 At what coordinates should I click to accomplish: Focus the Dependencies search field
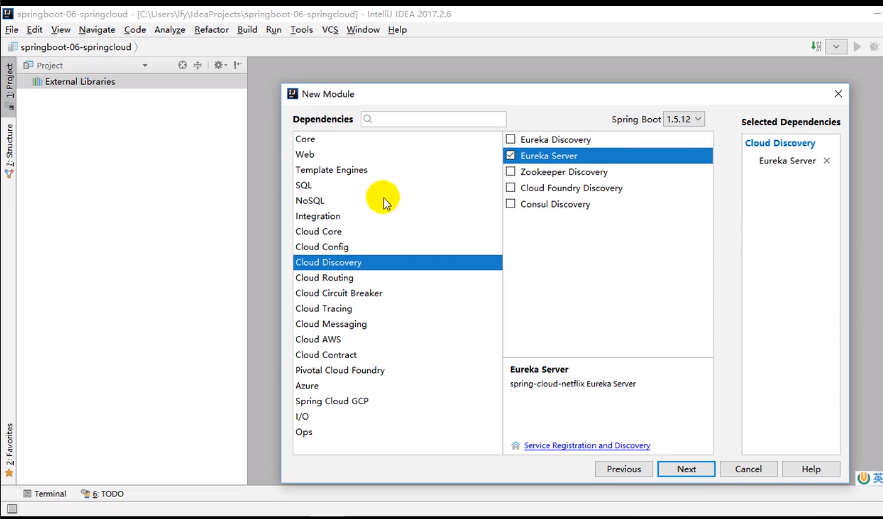click(434, 119)
